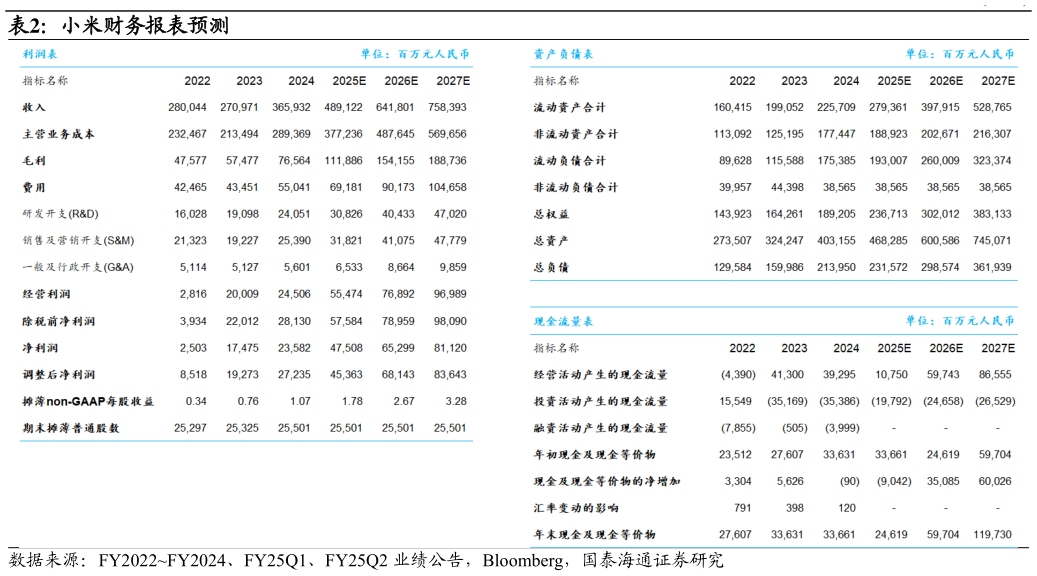Screen dimensions: 1037x576
Task: Click the data source footnote mentioning Bloomberg
Action: (366, 561)
